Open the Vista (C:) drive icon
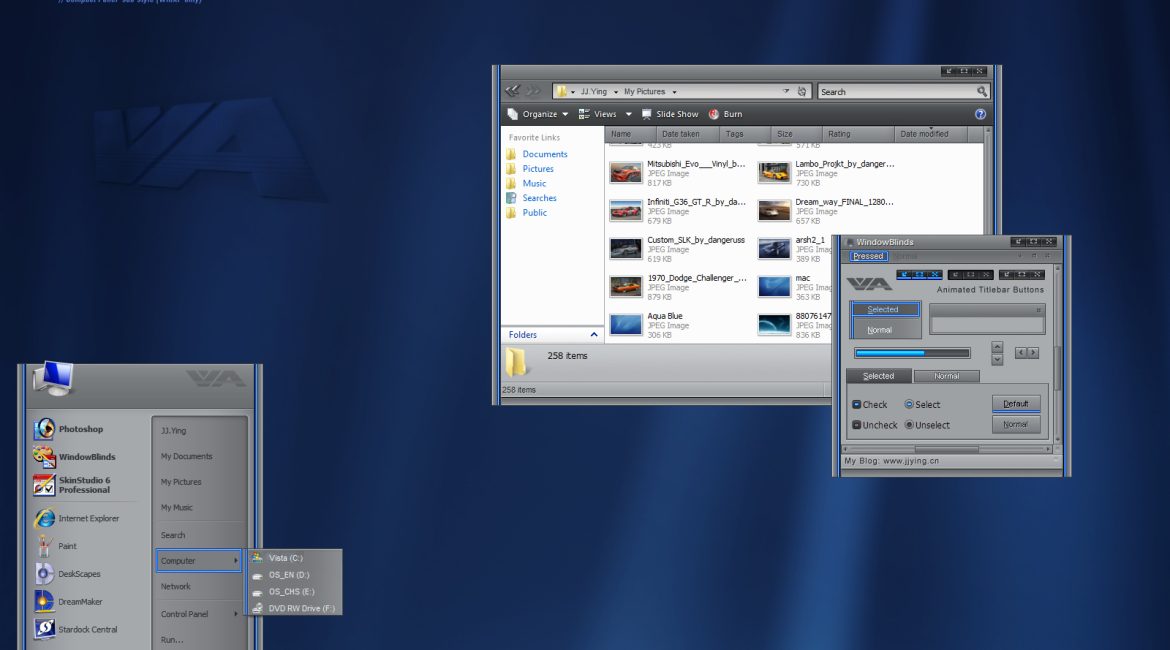 click(x=257, y=557)
